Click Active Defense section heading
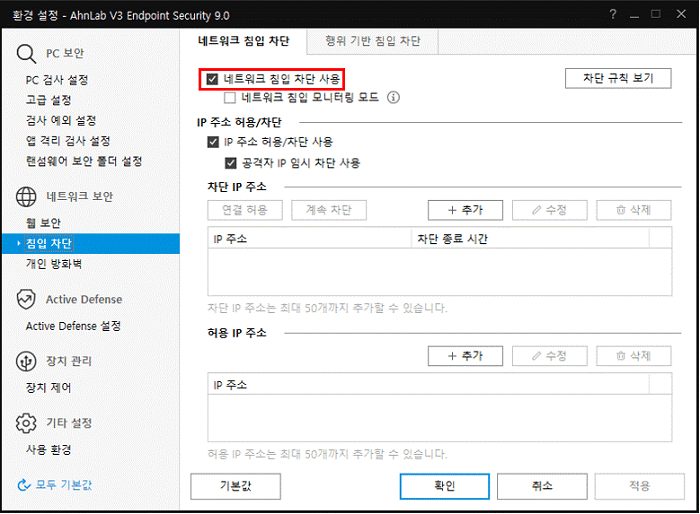 pos(84,300)
